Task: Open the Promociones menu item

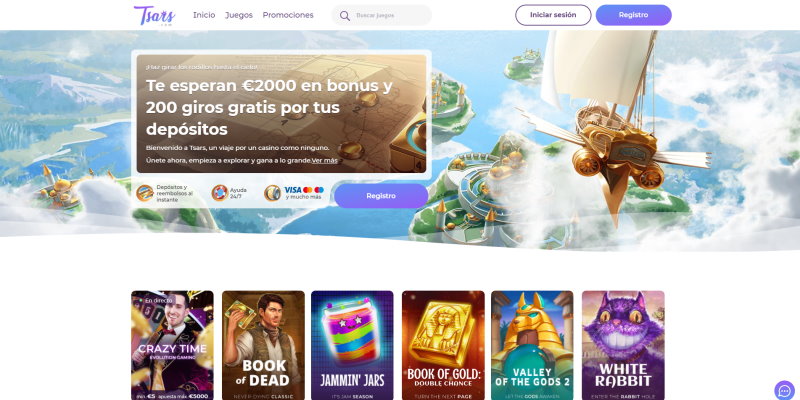Action: (x=288, y=15)
